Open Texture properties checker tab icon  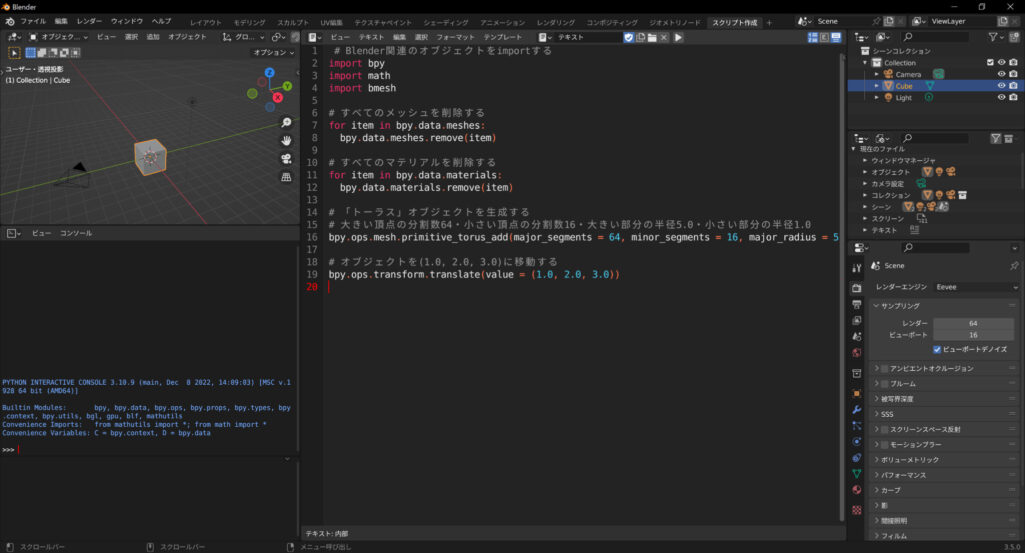point(857,509)
